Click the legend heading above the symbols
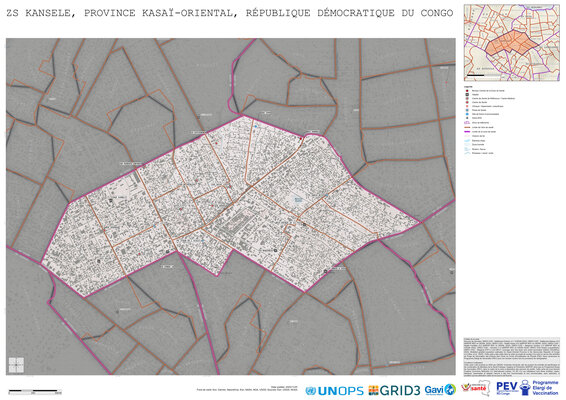Screen dimensions: 566x400 [x=469, y=87]
